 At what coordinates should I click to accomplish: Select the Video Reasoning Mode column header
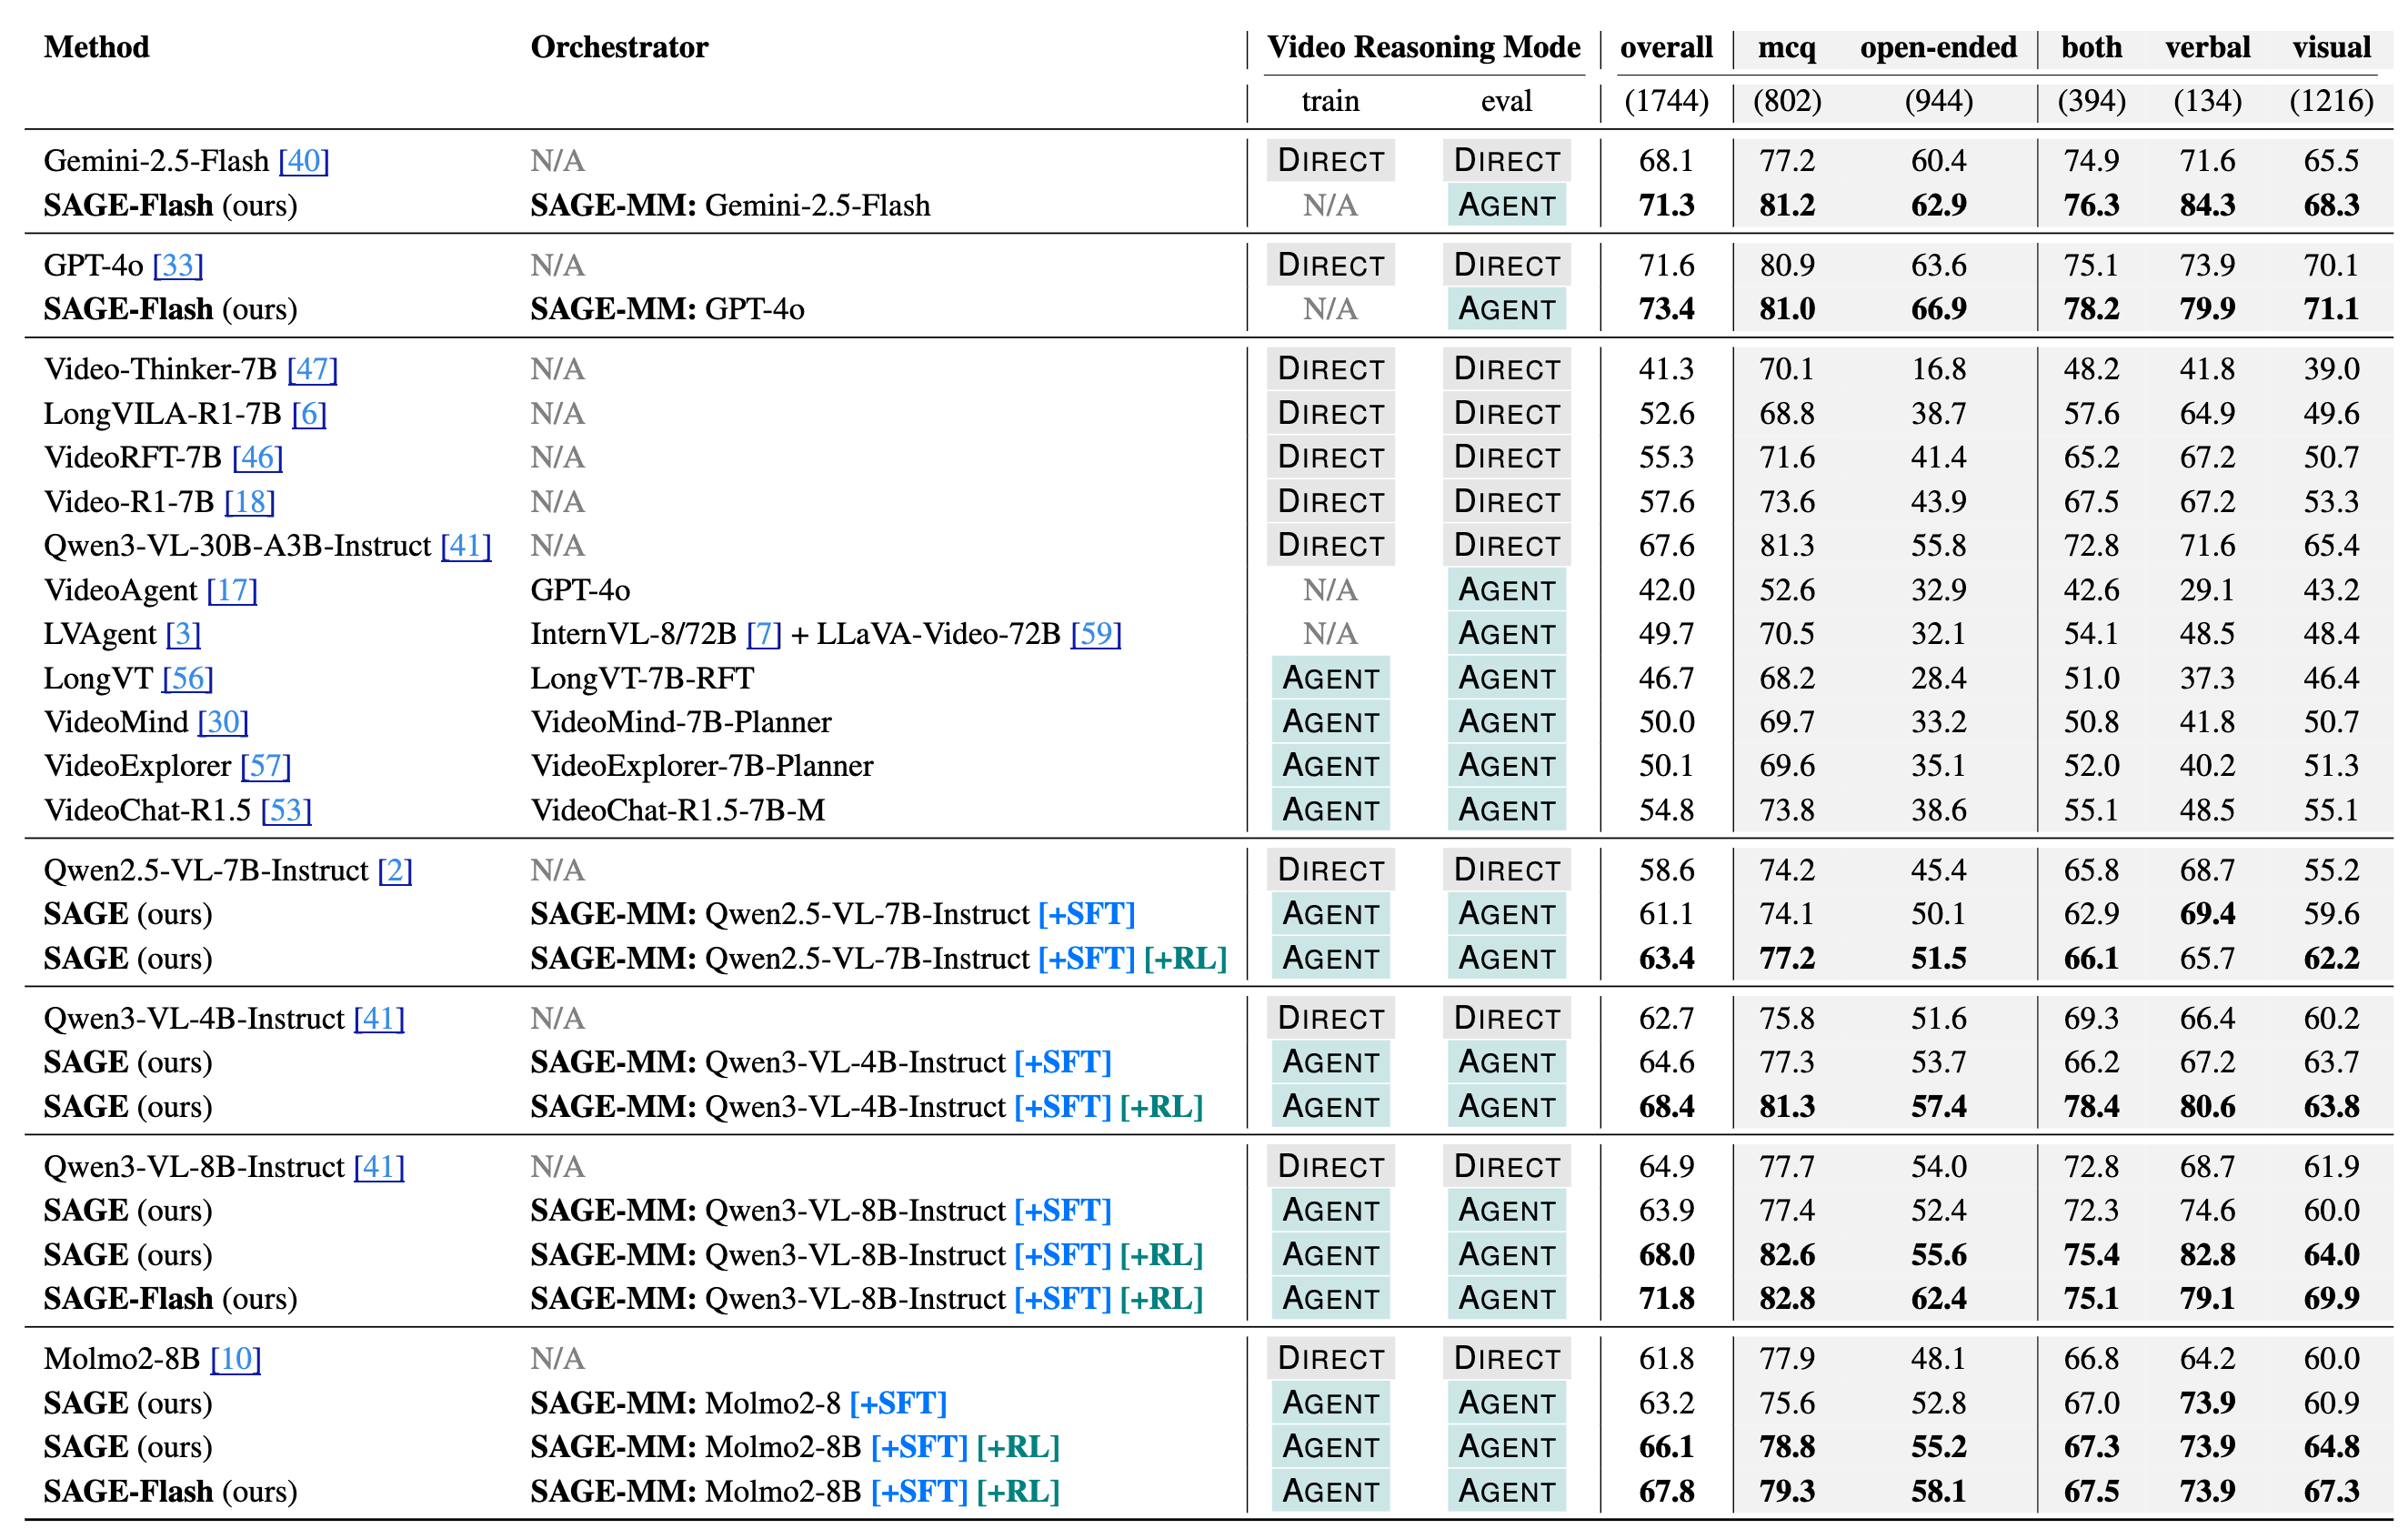(1422, 47)
